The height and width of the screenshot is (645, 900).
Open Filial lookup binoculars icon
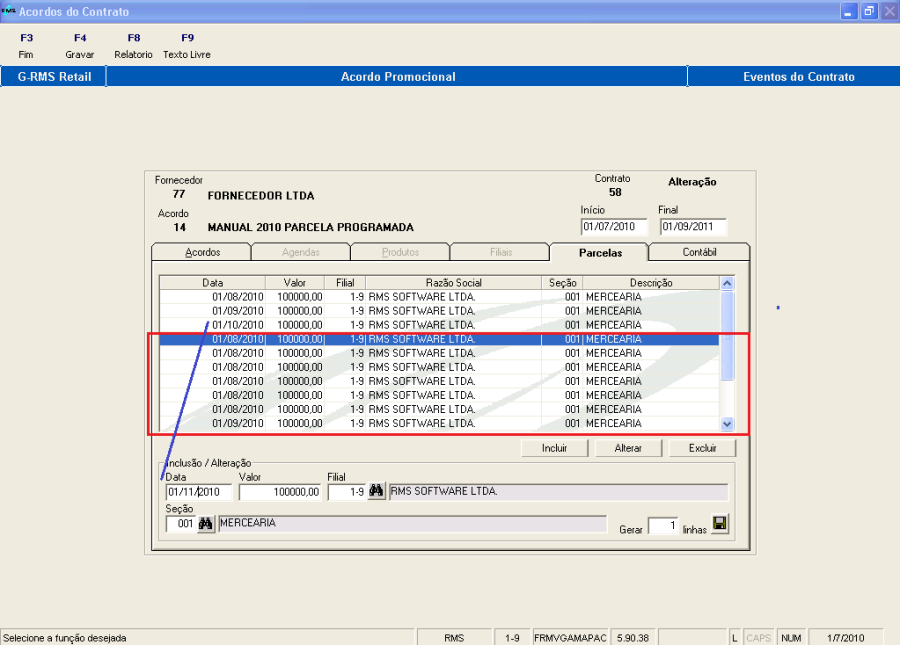click(376, 491)
